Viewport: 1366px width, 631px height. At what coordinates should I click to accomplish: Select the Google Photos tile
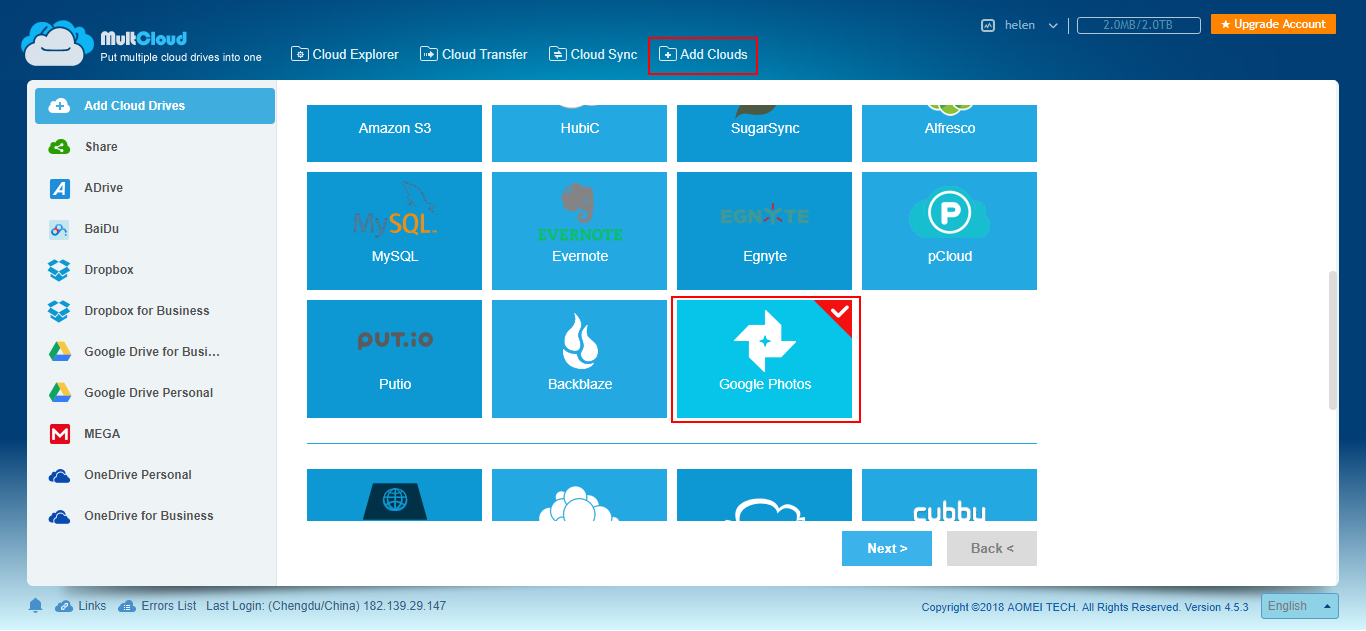tap(764, 359)
